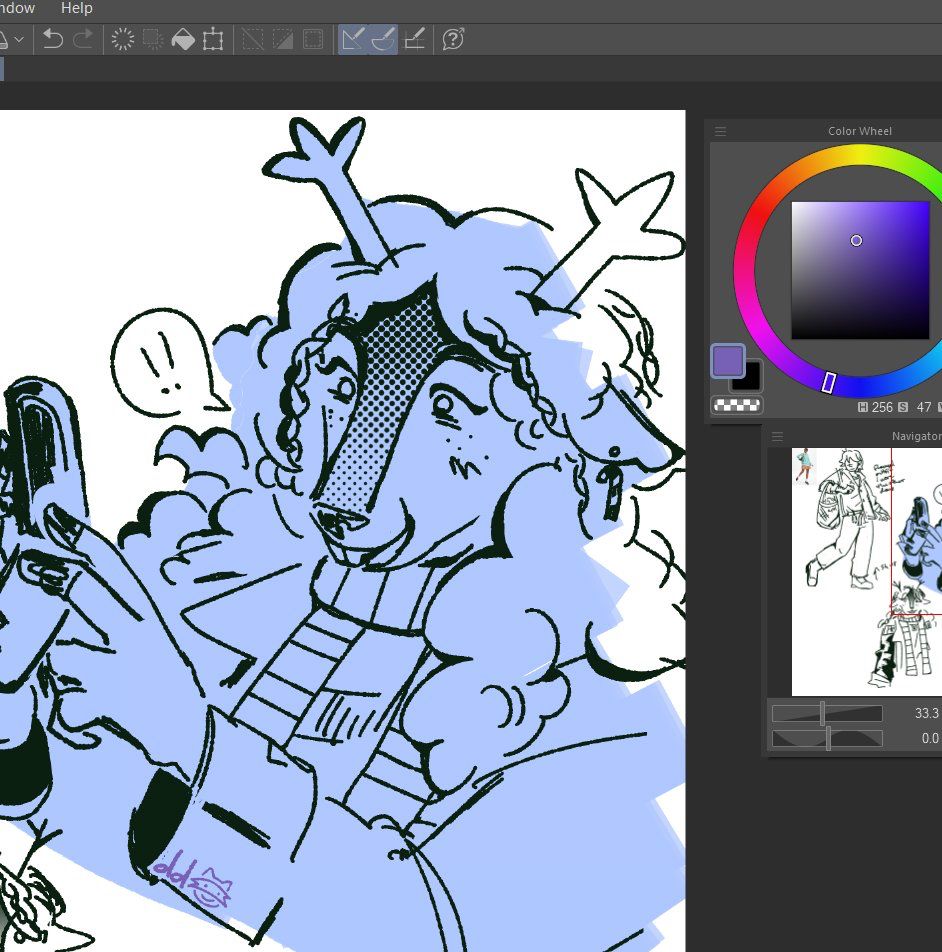Toggle Snap to Special Ruler
Viewport: 942px width, 952px height.
383,39
